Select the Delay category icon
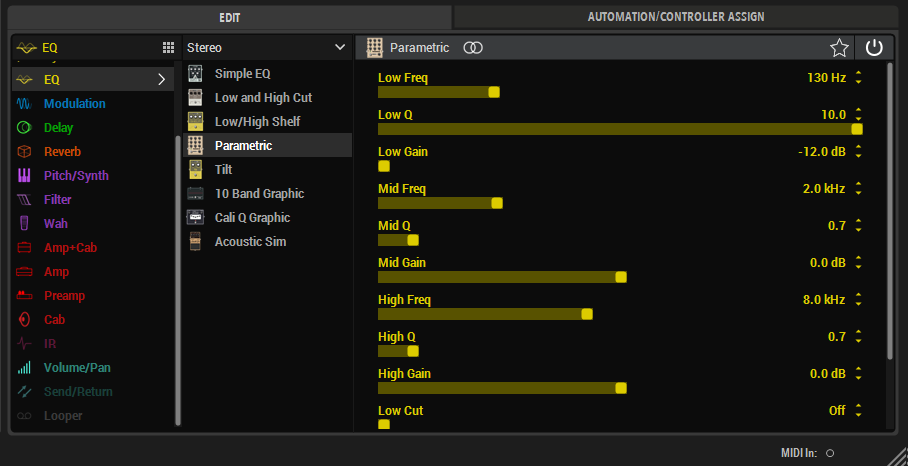 25,128
